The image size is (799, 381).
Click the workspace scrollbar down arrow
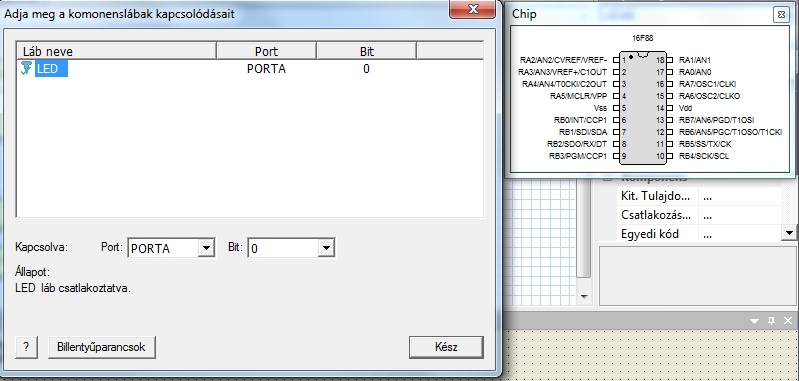pyautogui.click(x=584, y=296)
